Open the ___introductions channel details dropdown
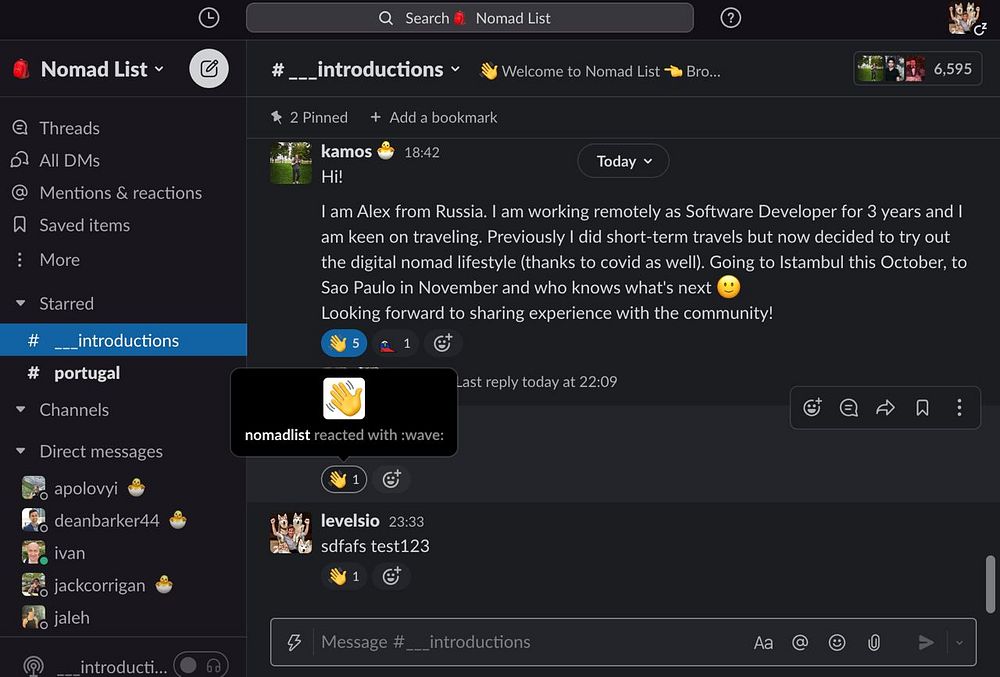Screen dimensions: 1000x677 [365, 69]
